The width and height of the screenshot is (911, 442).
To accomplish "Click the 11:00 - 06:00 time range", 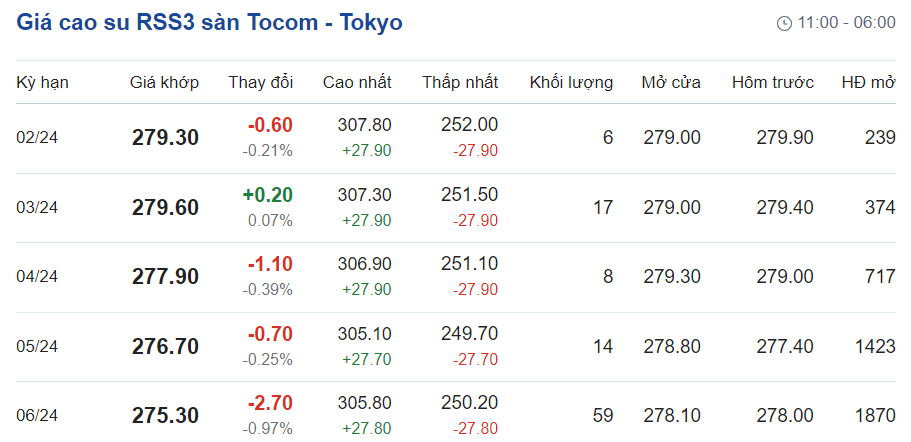I will pos(846,23).
